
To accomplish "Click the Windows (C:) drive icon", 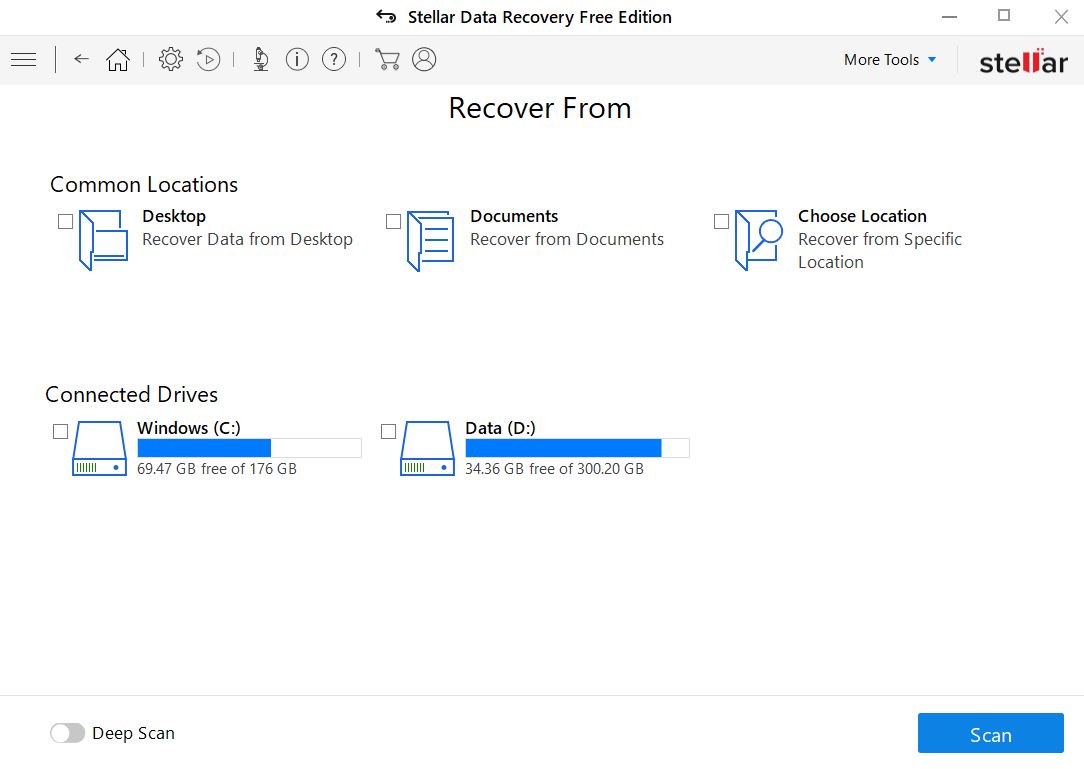I will (x=100, y=448).
